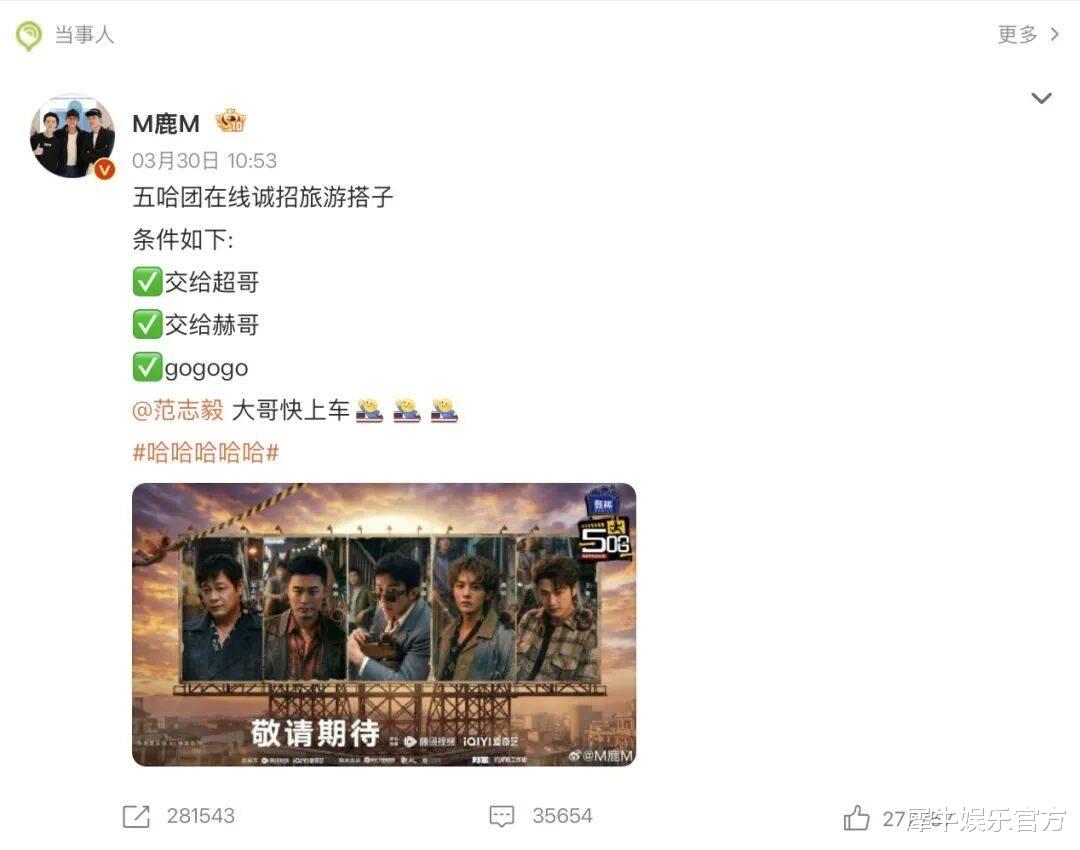Click green checkmark beside 交给超哥
The height and width of the screenshot is (850, 1080).
coord(147,282)
